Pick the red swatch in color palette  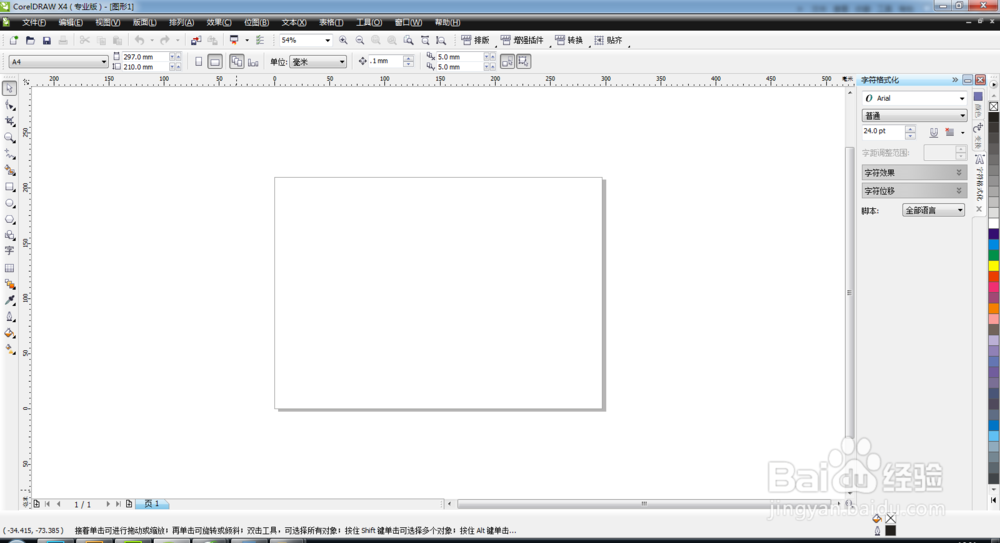[x=994, y=276]
